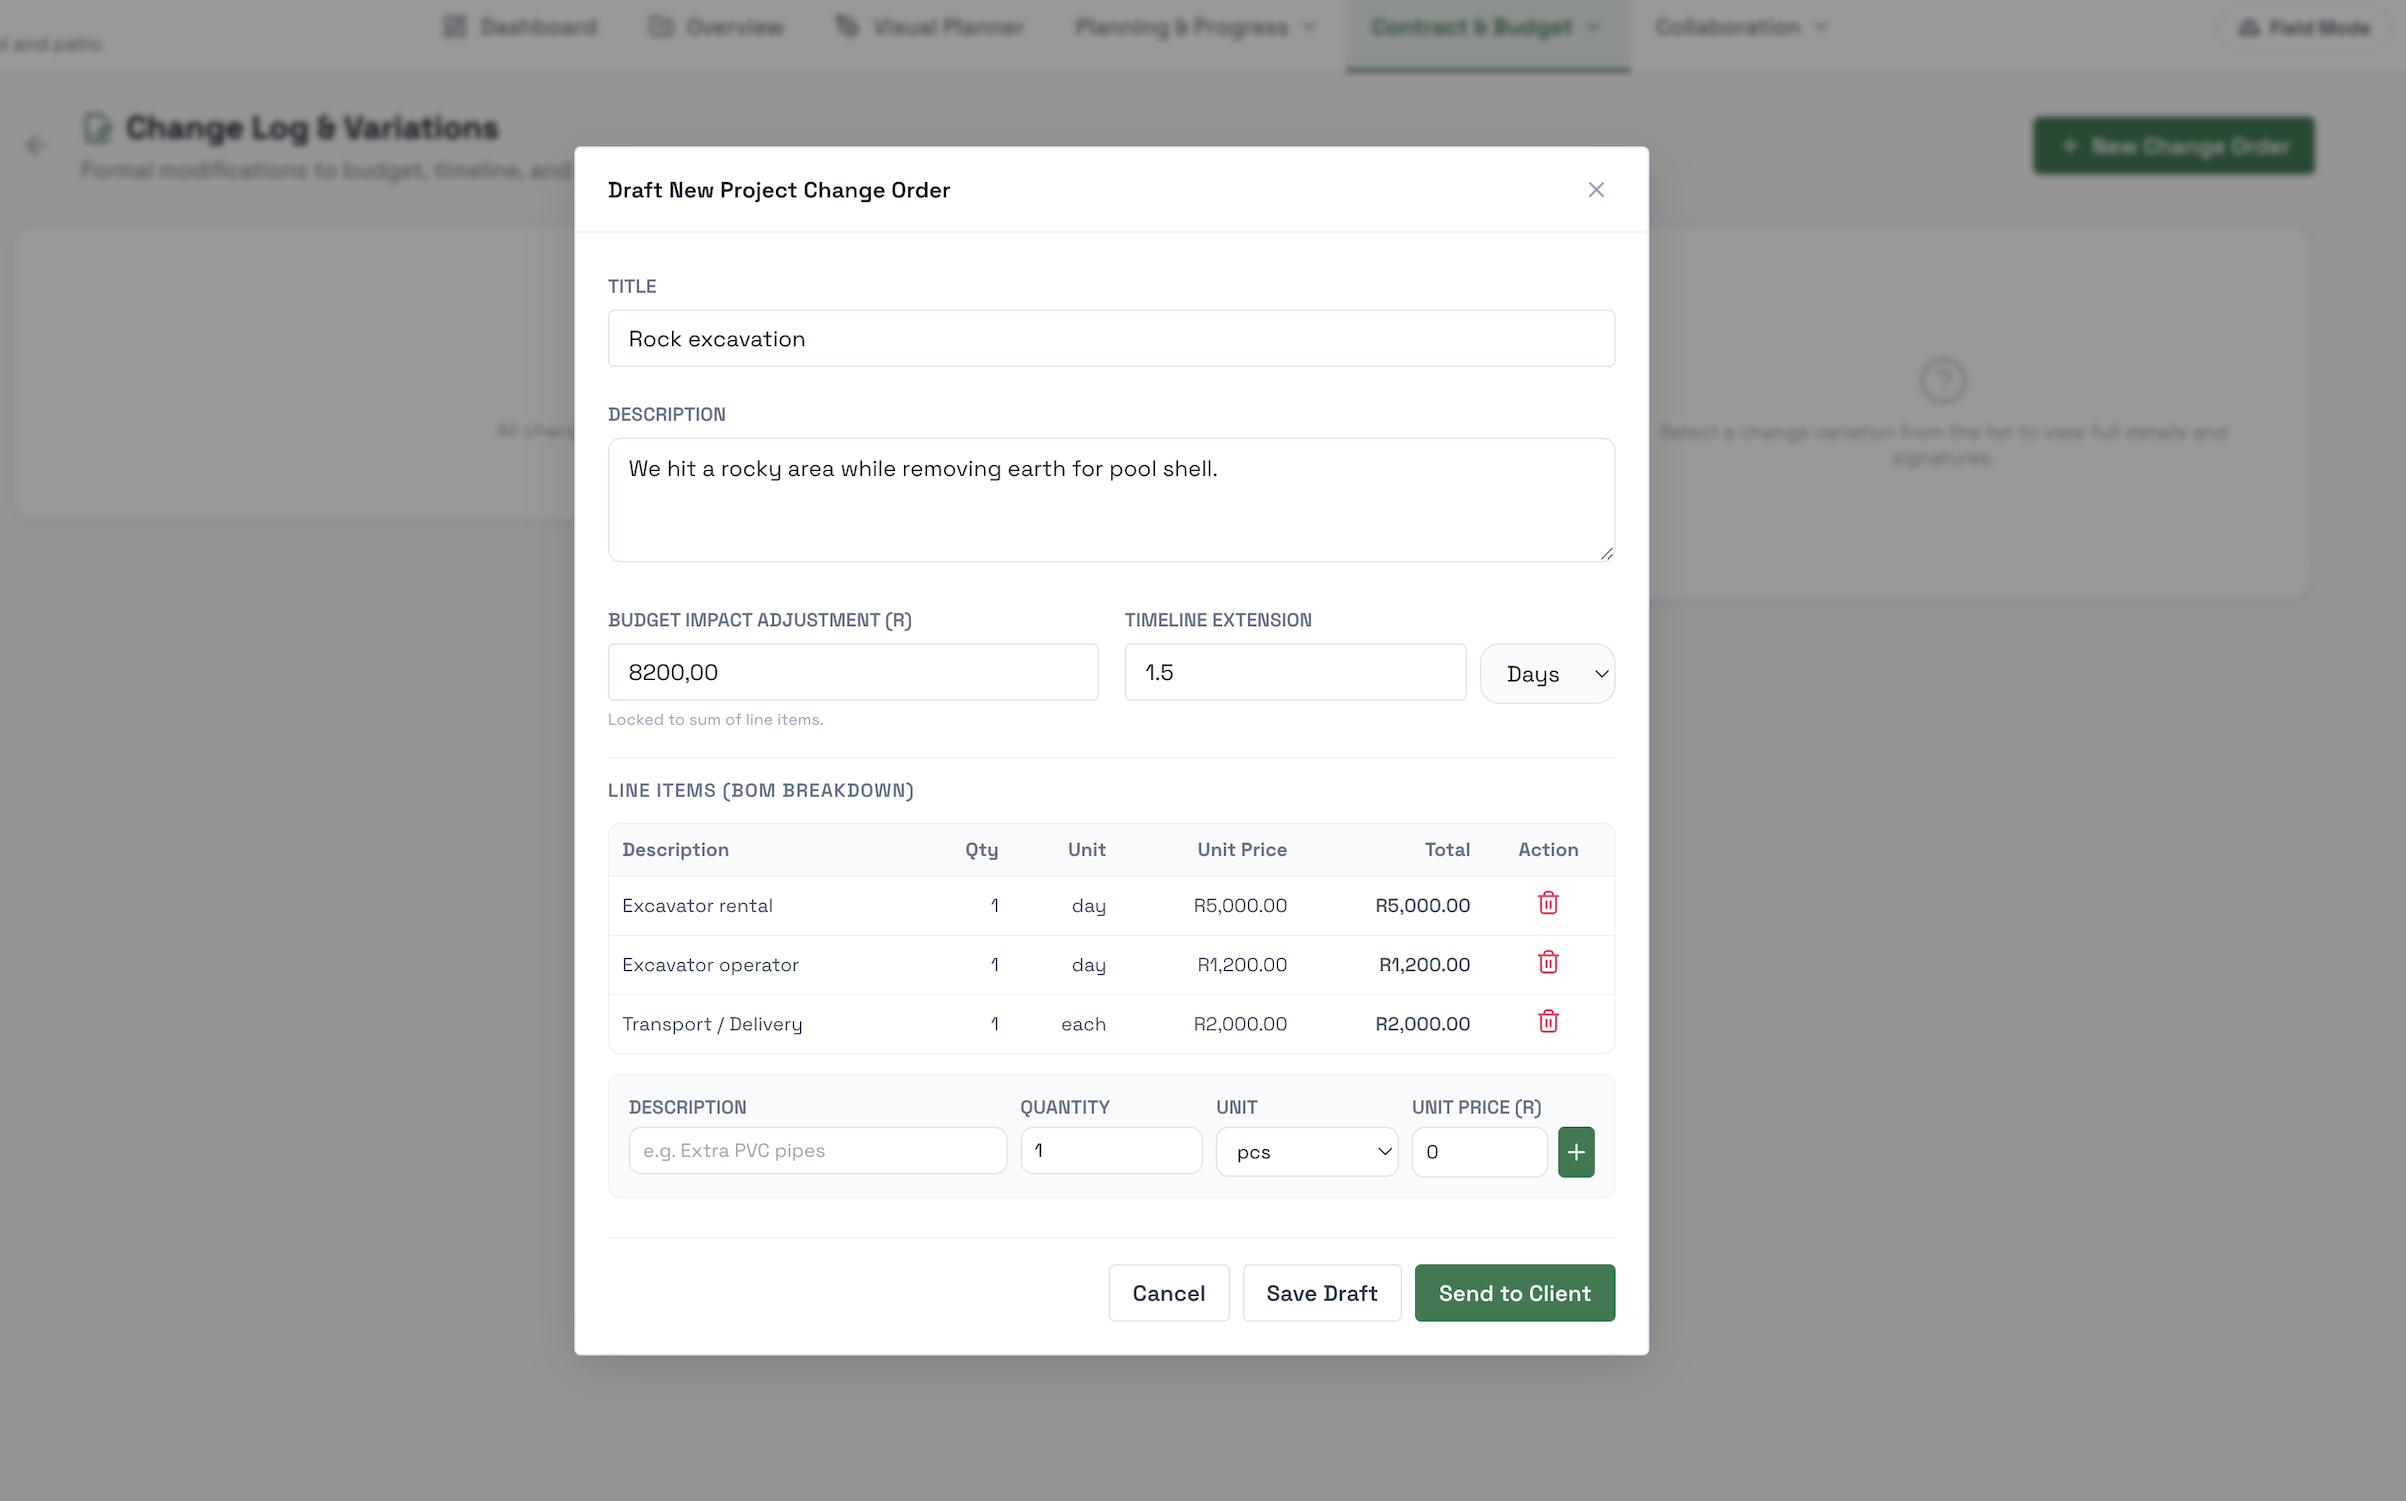Click the back arrow beside Change Log title
The image size is (2406, 1501).
pos(36,146)
